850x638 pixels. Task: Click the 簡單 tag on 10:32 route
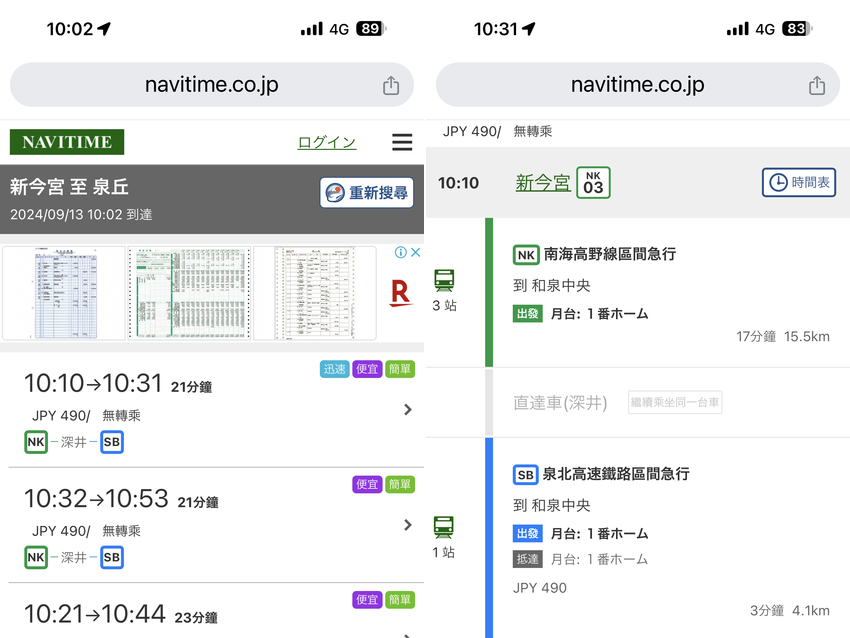[x=400, y=484]
